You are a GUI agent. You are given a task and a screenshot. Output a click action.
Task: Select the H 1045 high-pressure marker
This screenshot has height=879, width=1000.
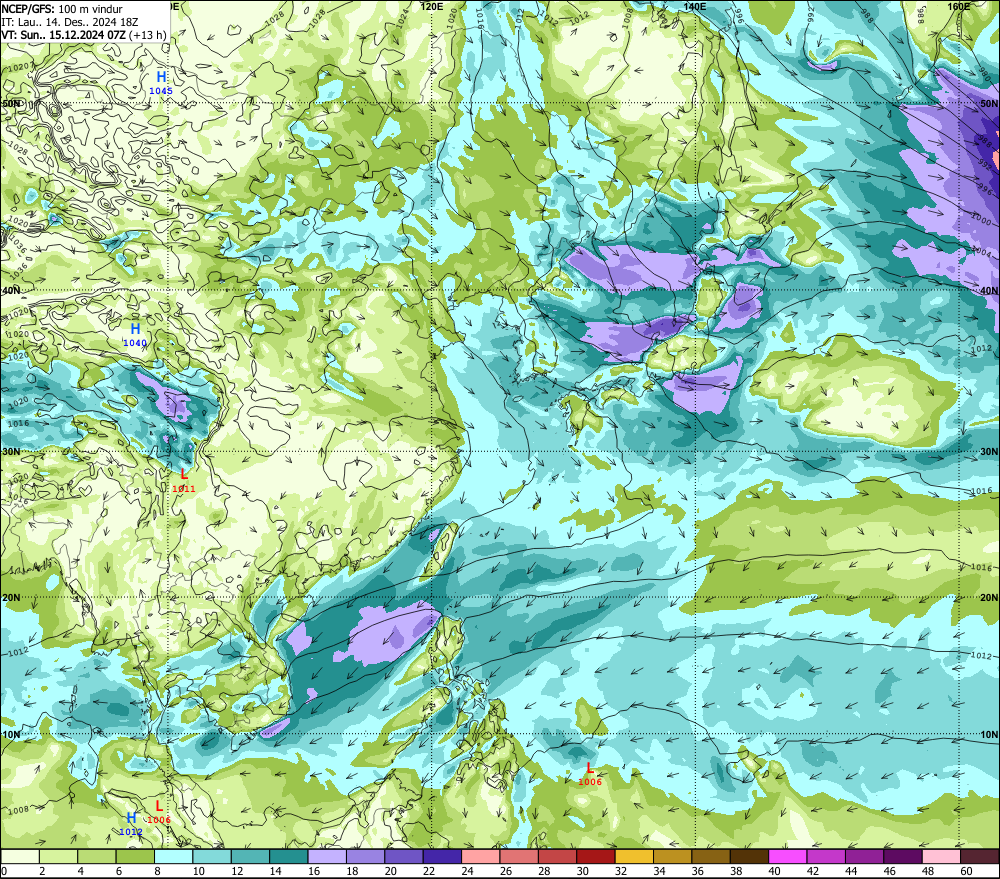[x=161, y=83]
